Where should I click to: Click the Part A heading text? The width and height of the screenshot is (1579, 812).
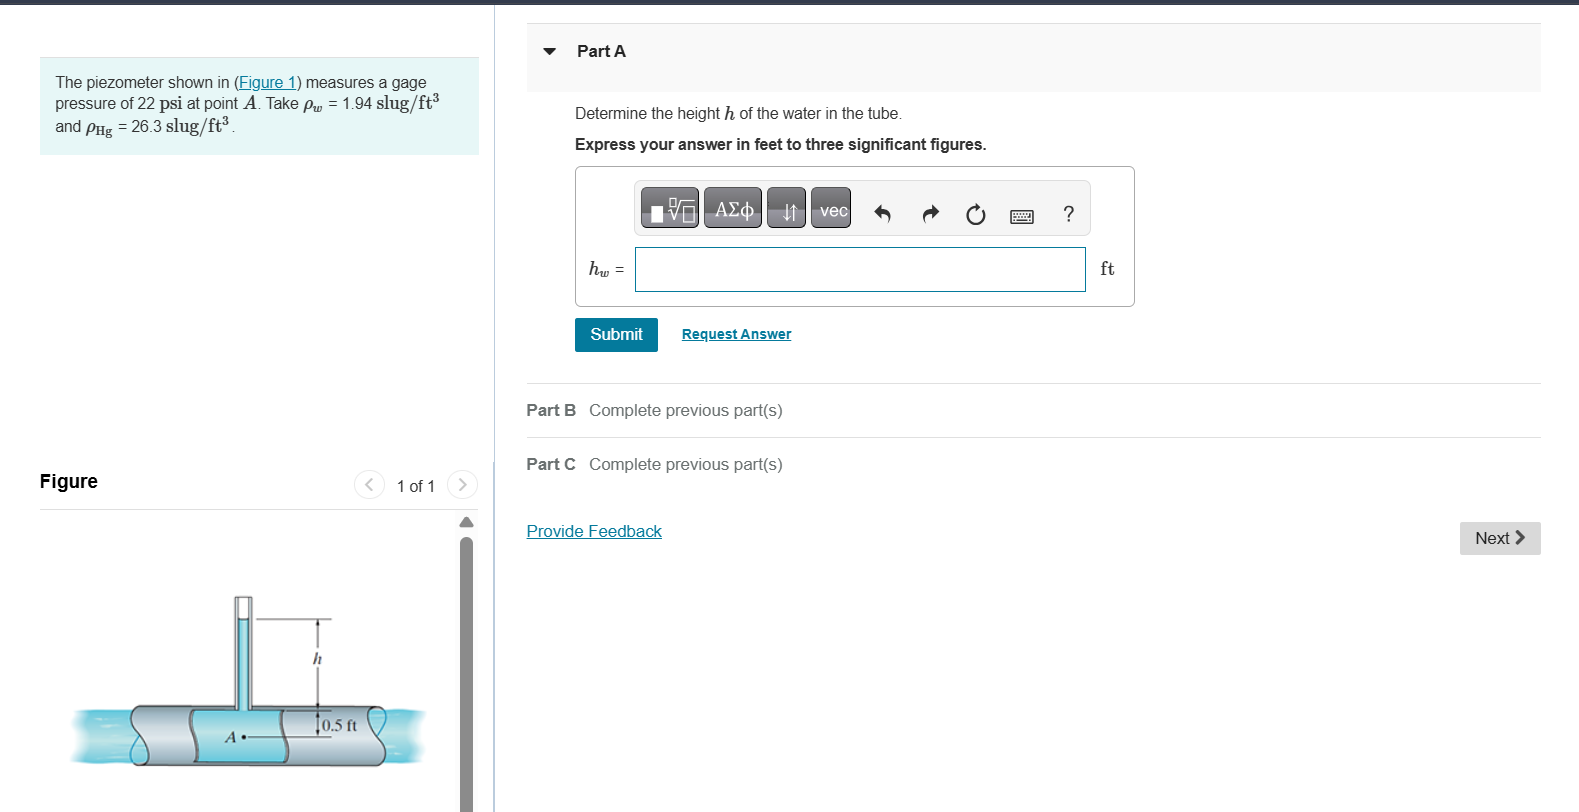pyautogui.click(x=601, y=51)
